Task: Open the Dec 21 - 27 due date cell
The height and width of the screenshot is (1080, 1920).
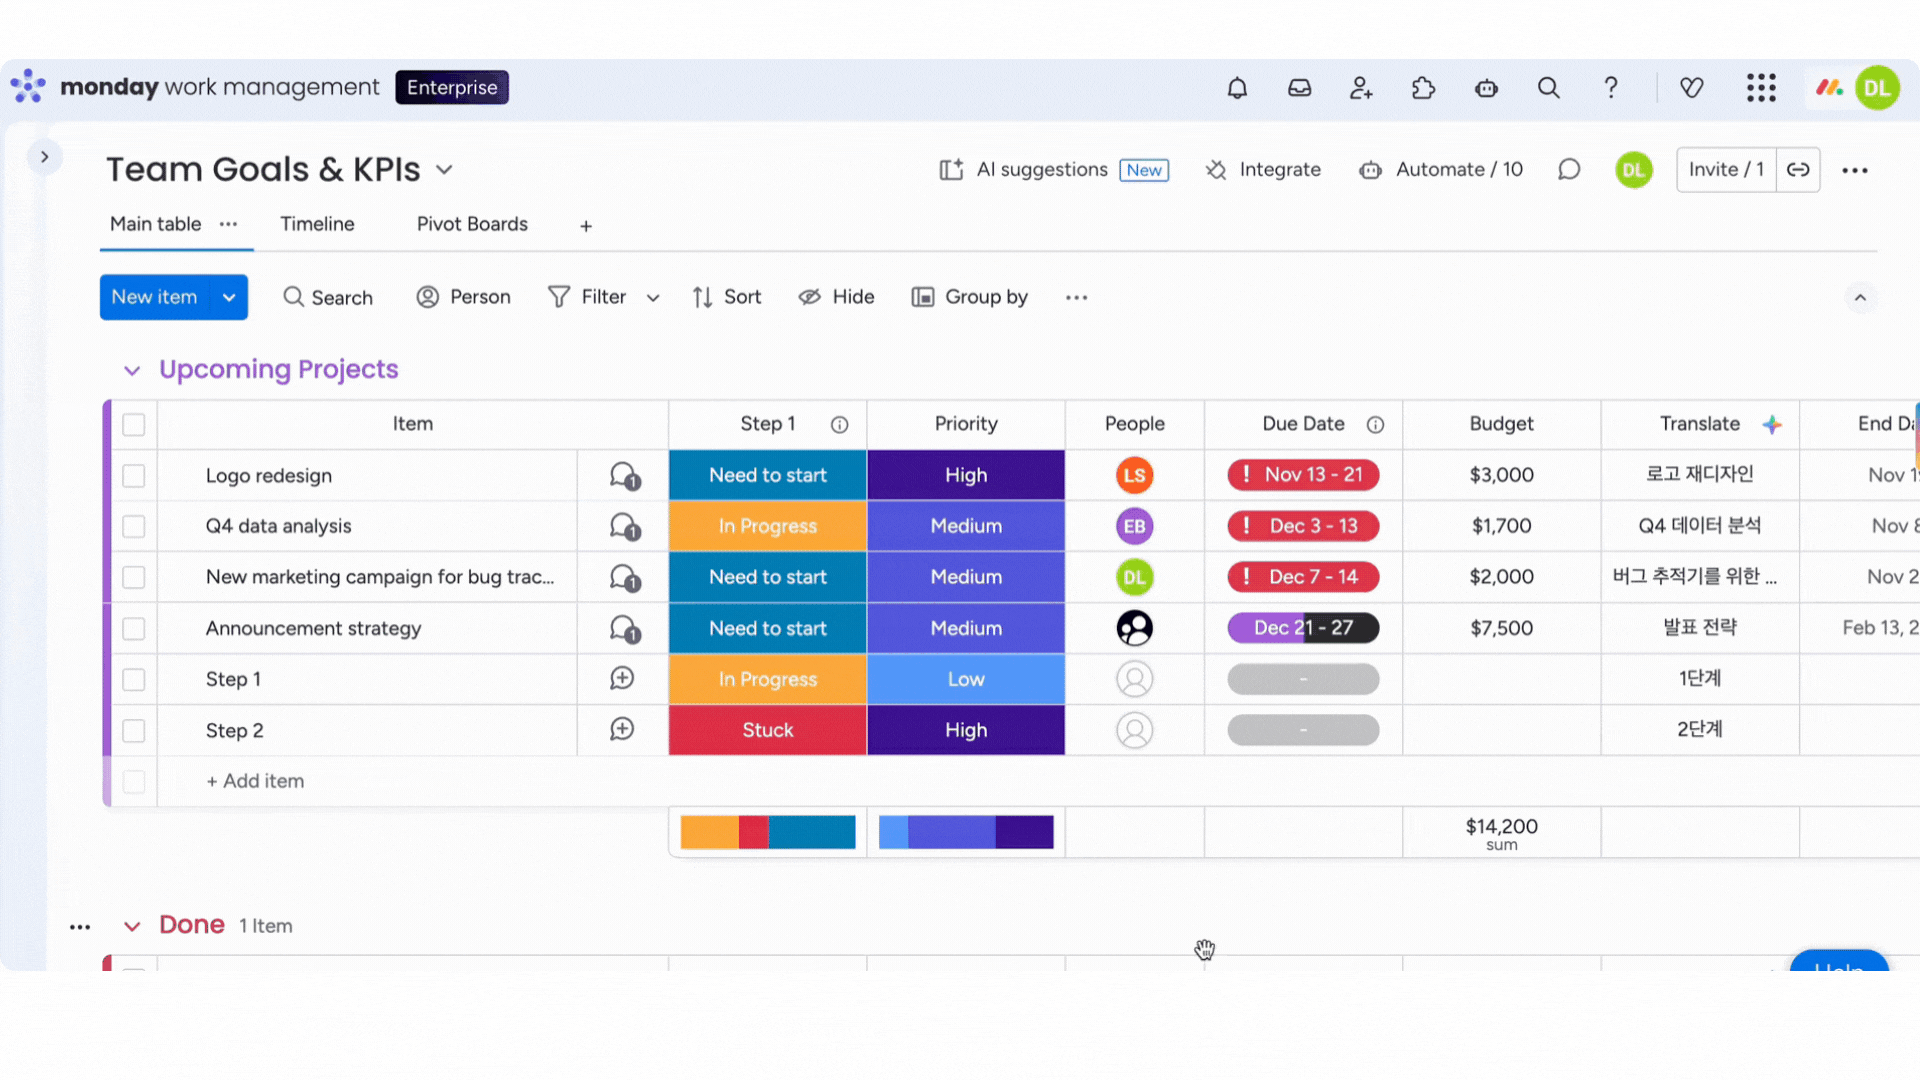Action: [x=1303, y=628]
